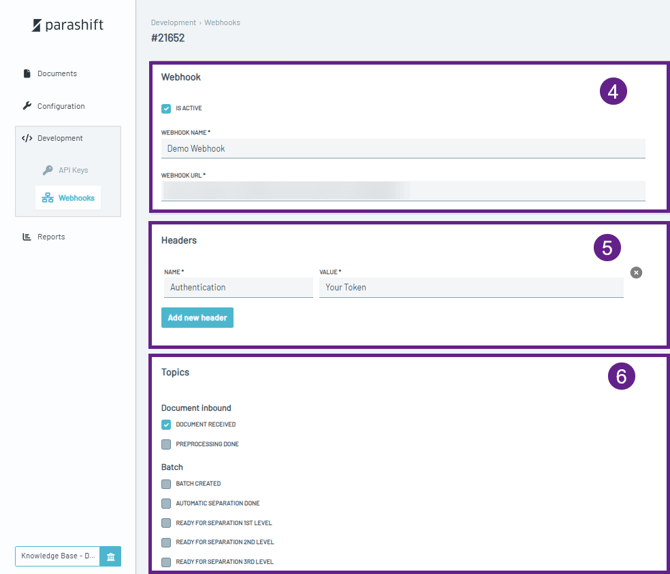The height and width of the screenshot is (574, 670).
Task: Click the parashift logo
Action: point(68,25)
